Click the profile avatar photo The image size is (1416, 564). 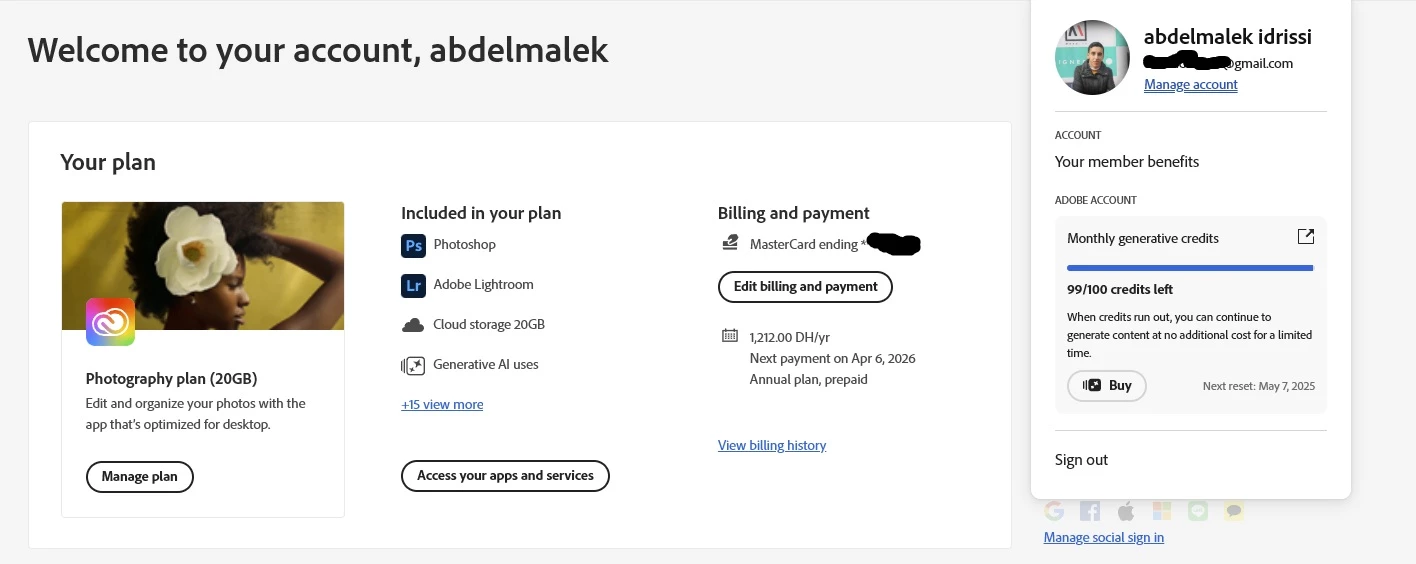tap(1092, 58)
